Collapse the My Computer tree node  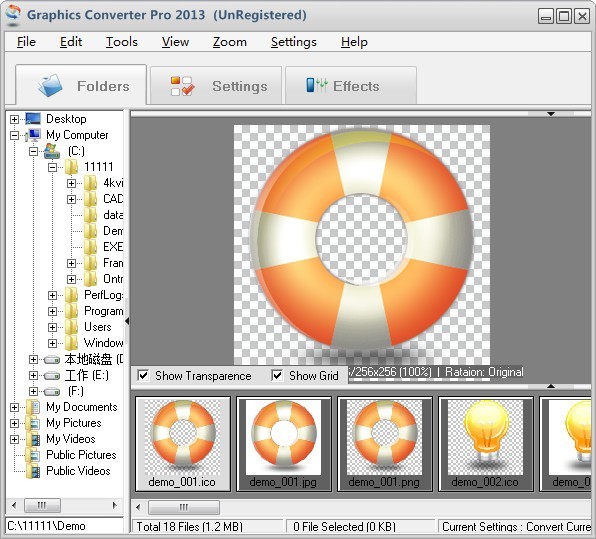pos(14,135)
